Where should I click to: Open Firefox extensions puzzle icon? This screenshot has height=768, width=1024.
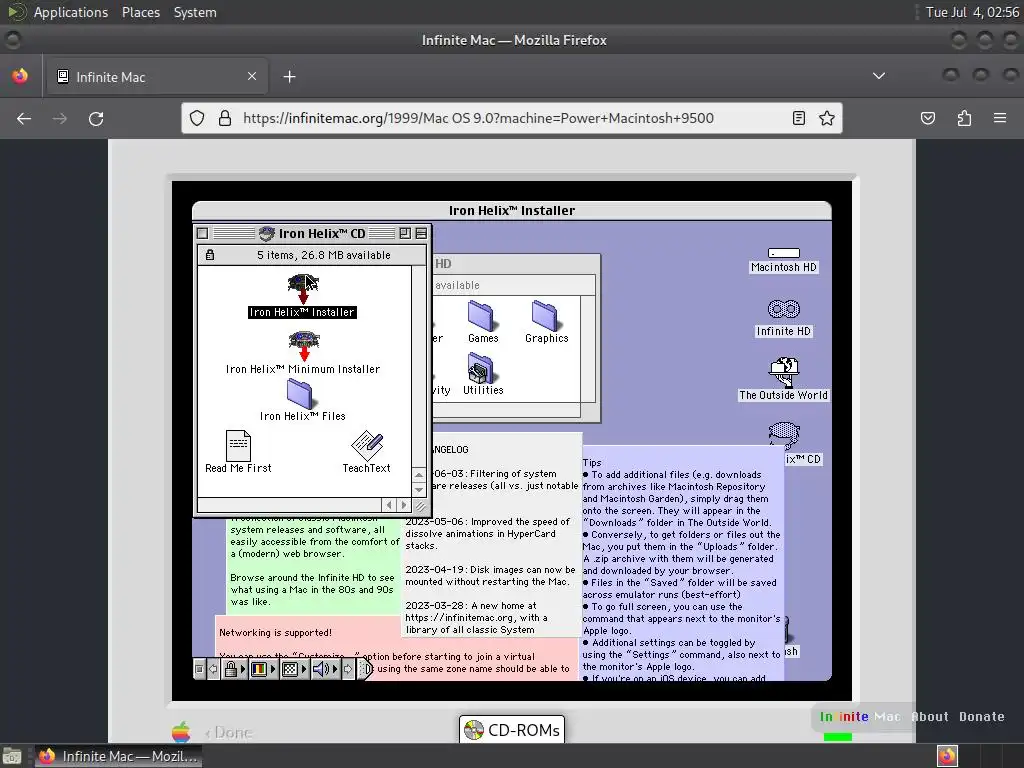(964, 118)
